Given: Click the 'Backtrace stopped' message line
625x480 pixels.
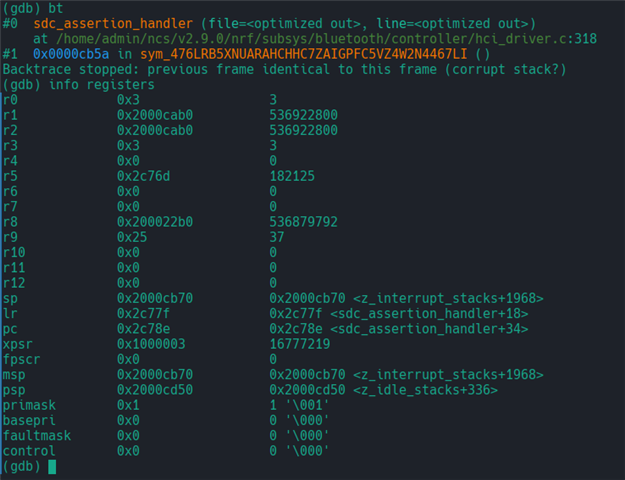Looking at the screenshot, I should [284, 69].
